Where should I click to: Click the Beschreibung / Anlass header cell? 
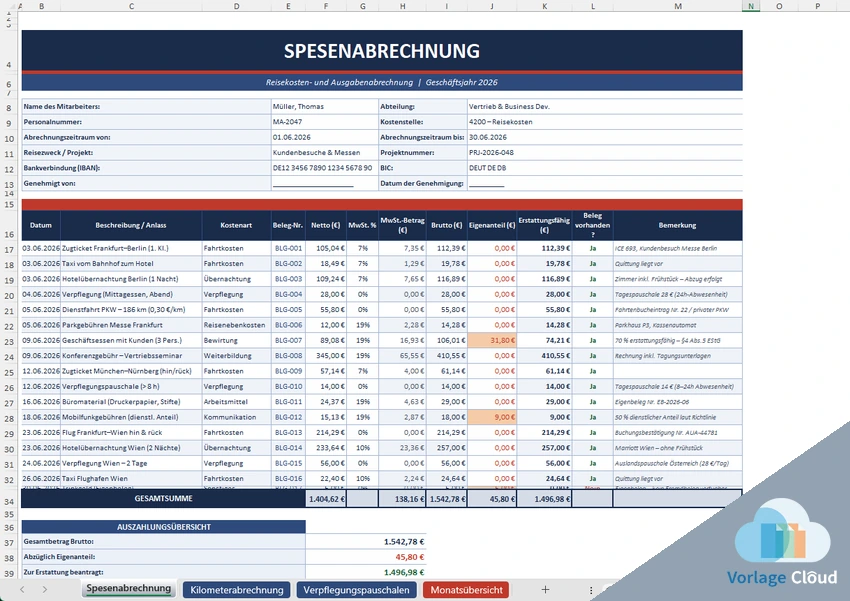click(x=131, y=225)
